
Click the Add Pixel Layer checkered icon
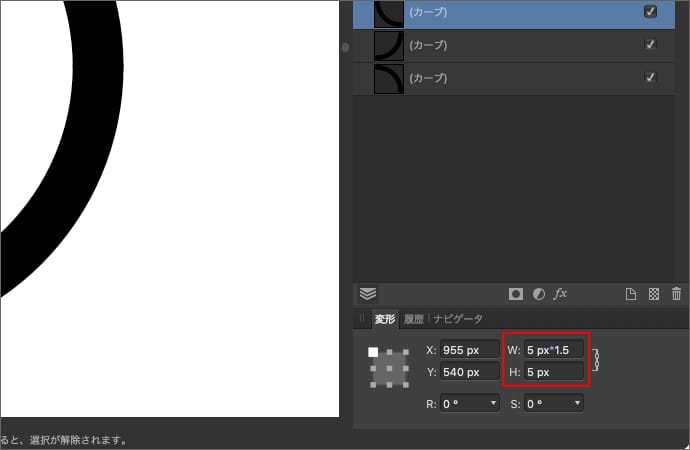(654, 294)
